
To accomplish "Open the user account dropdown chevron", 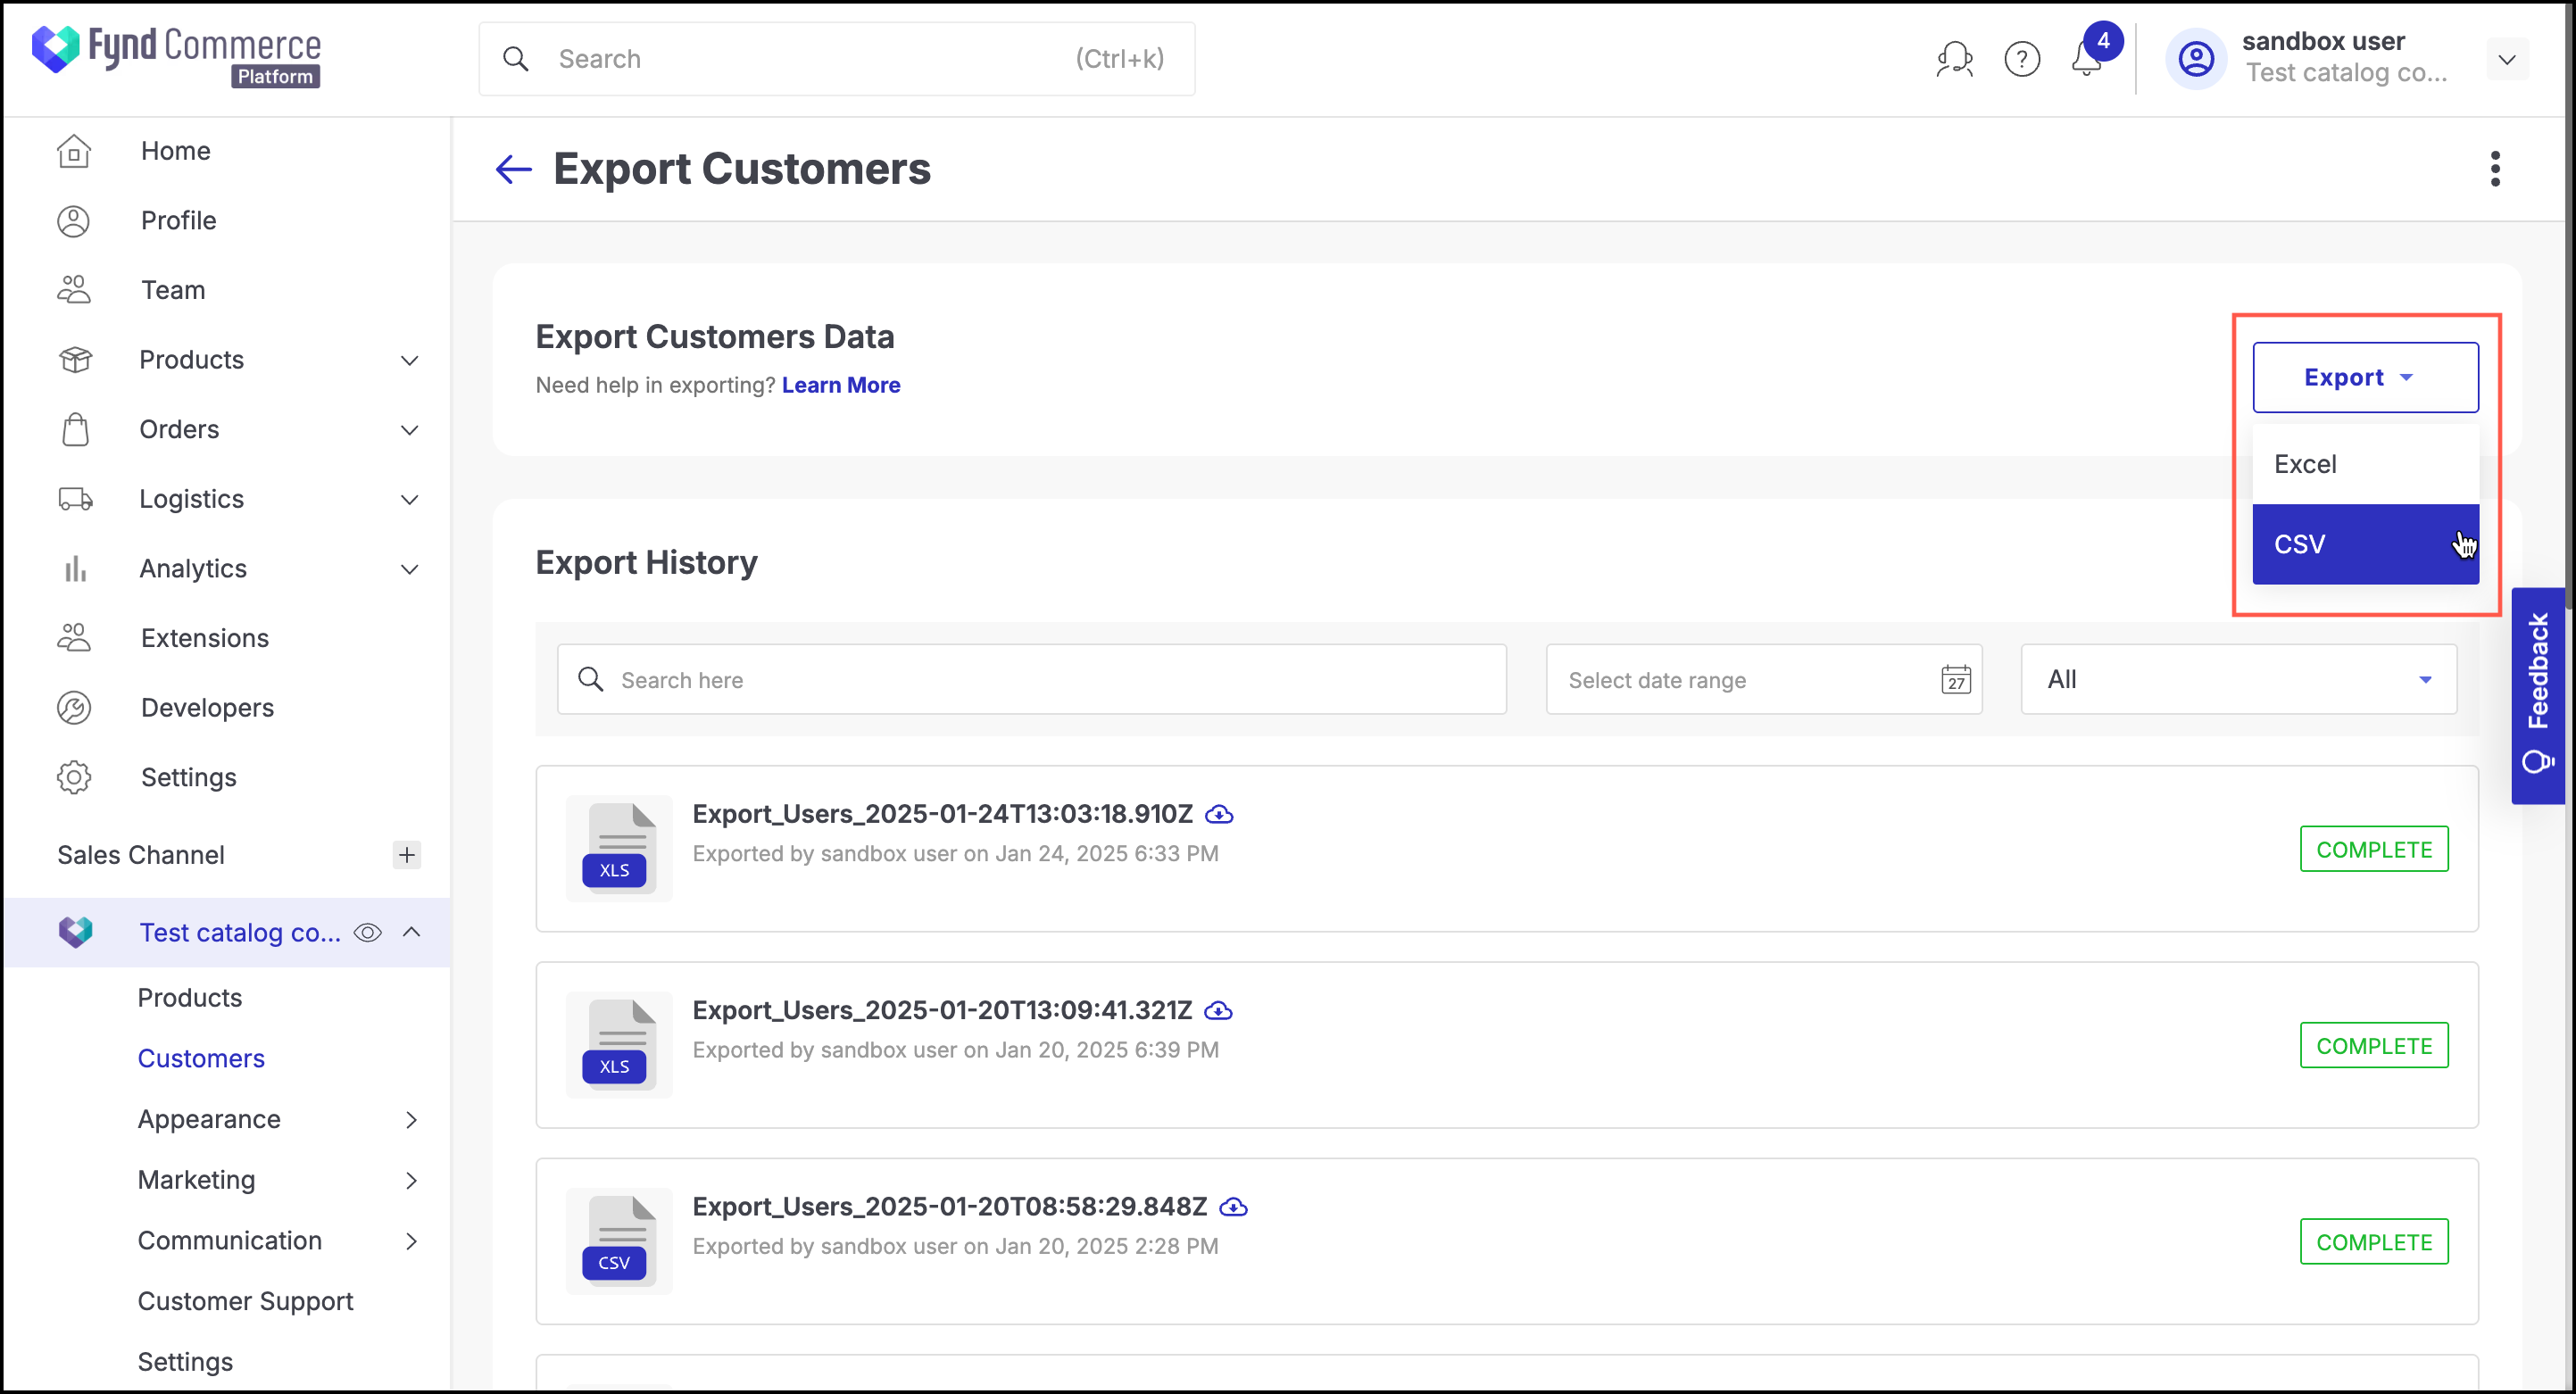I will coord(2506,59).
